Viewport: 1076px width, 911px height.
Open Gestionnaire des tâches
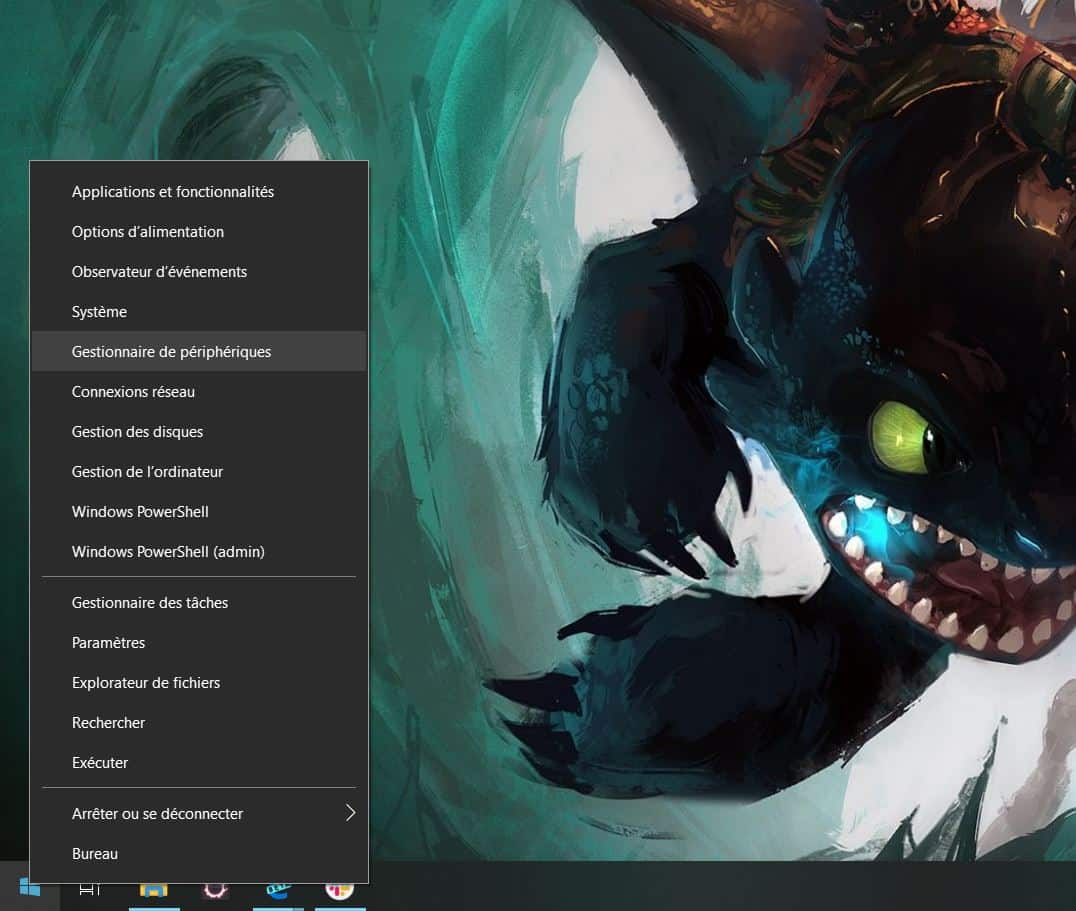click(x=150, y=603)
